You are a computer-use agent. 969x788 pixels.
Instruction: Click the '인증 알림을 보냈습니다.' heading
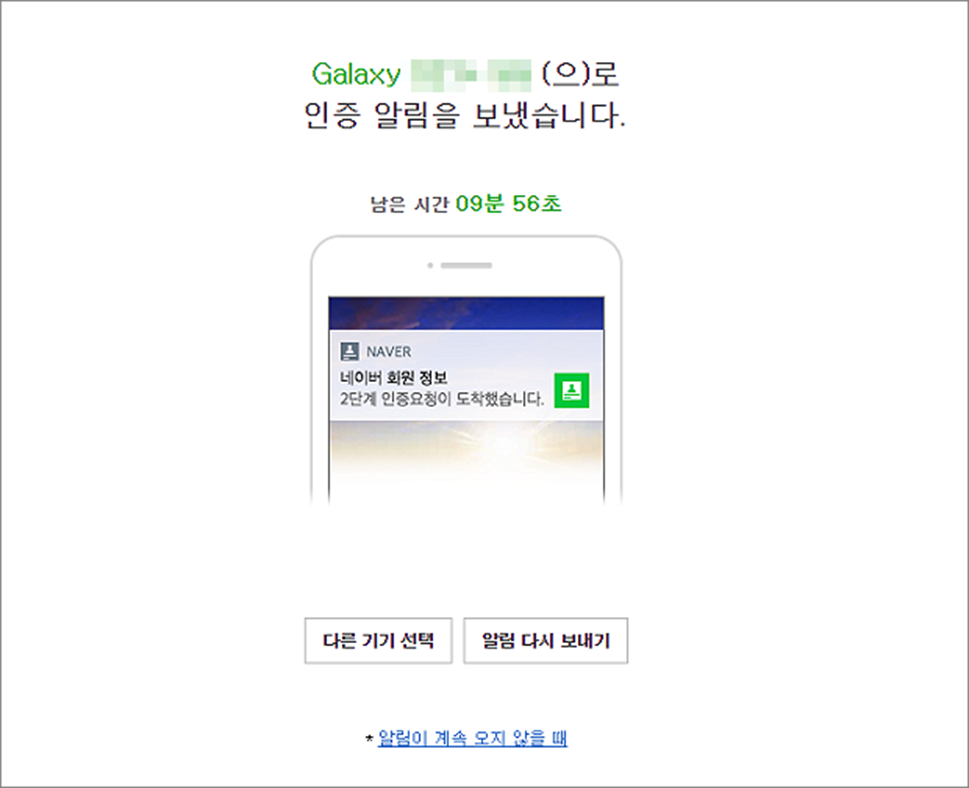point(465,115)
